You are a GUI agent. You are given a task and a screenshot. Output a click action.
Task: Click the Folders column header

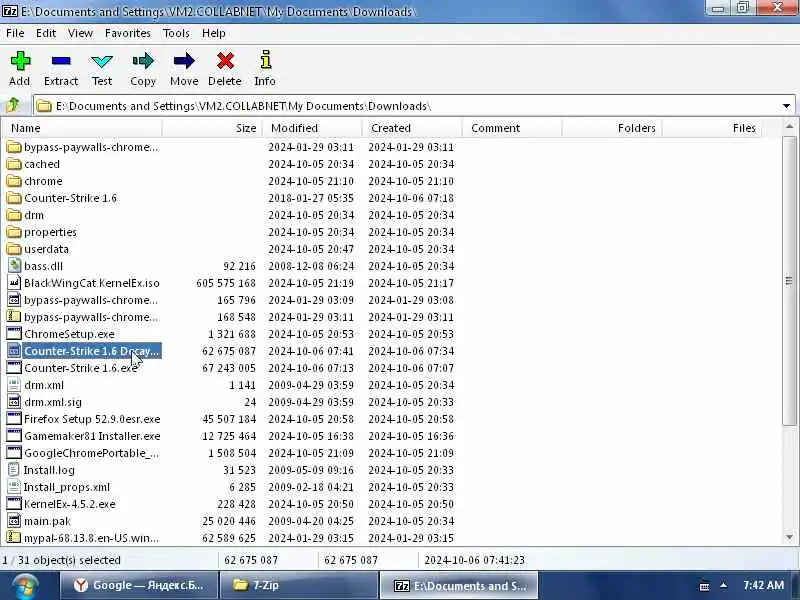click(x=612, y=128)
